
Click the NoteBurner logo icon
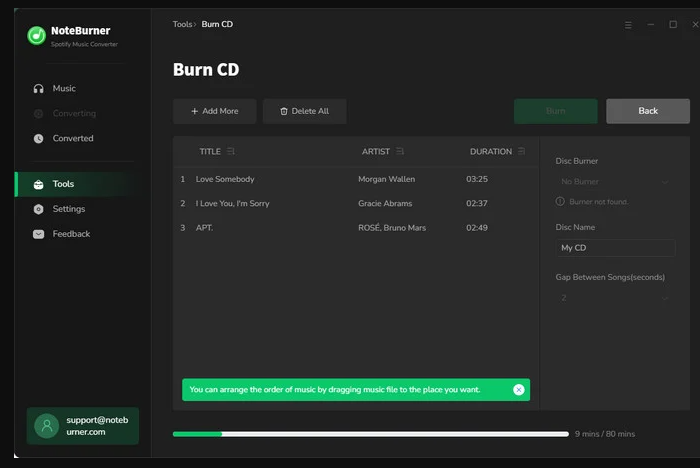click(x=37, y=35)
